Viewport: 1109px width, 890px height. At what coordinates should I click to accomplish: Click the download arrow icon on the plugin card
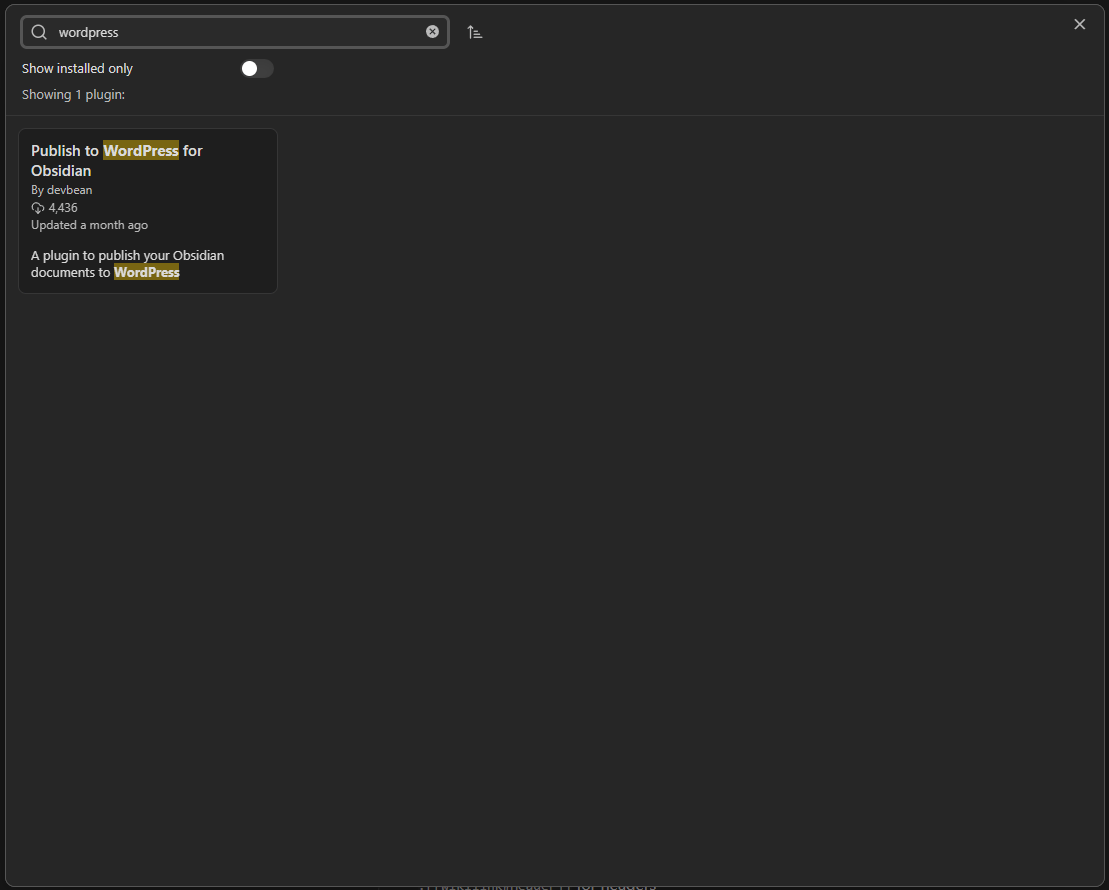click(x=37, y=207)
